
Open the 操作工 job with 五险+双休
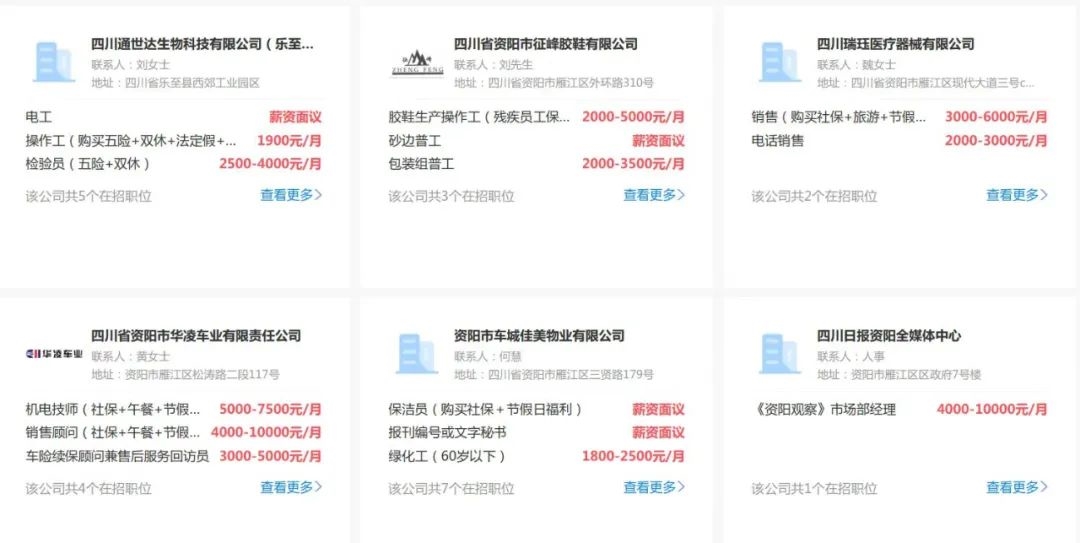(131, 141)
